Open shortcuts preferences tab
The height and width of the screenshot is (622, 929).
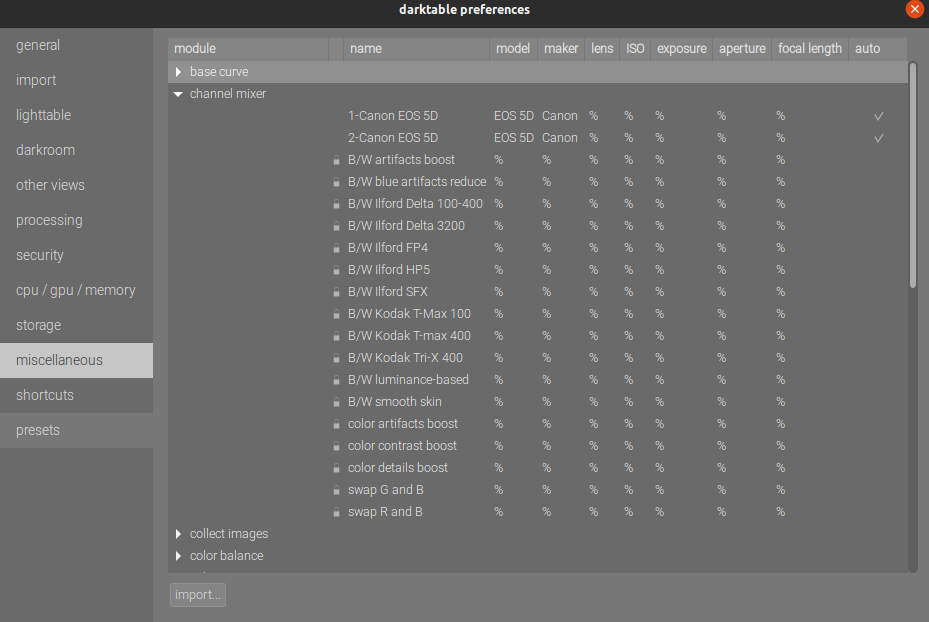[76, 395]
